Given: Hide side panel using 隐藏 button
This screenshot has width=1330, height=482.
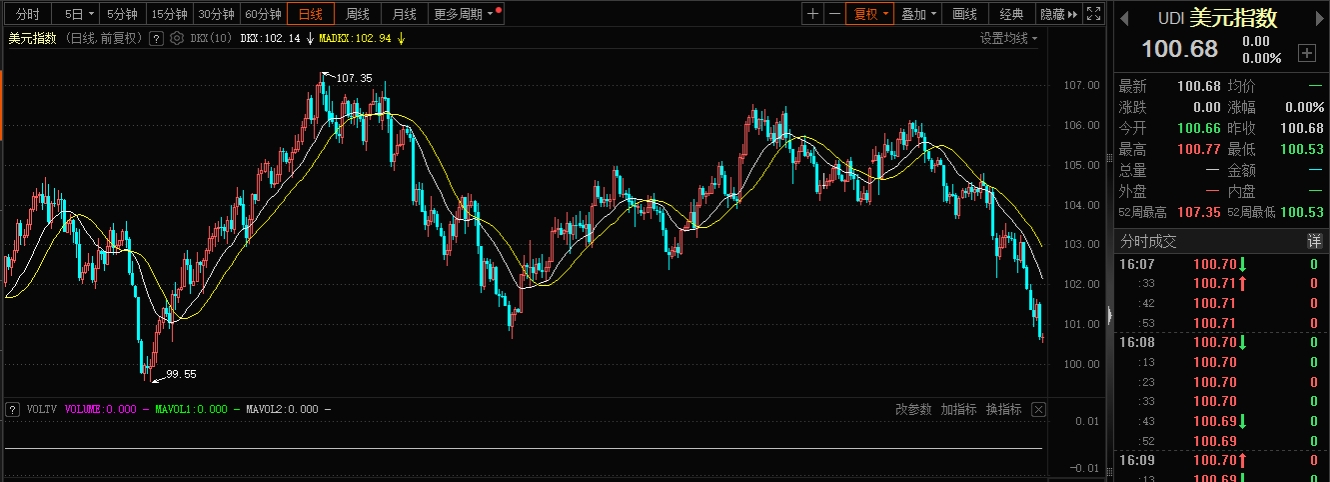Looking at the screenshot, I should [x=1059, y=14].
